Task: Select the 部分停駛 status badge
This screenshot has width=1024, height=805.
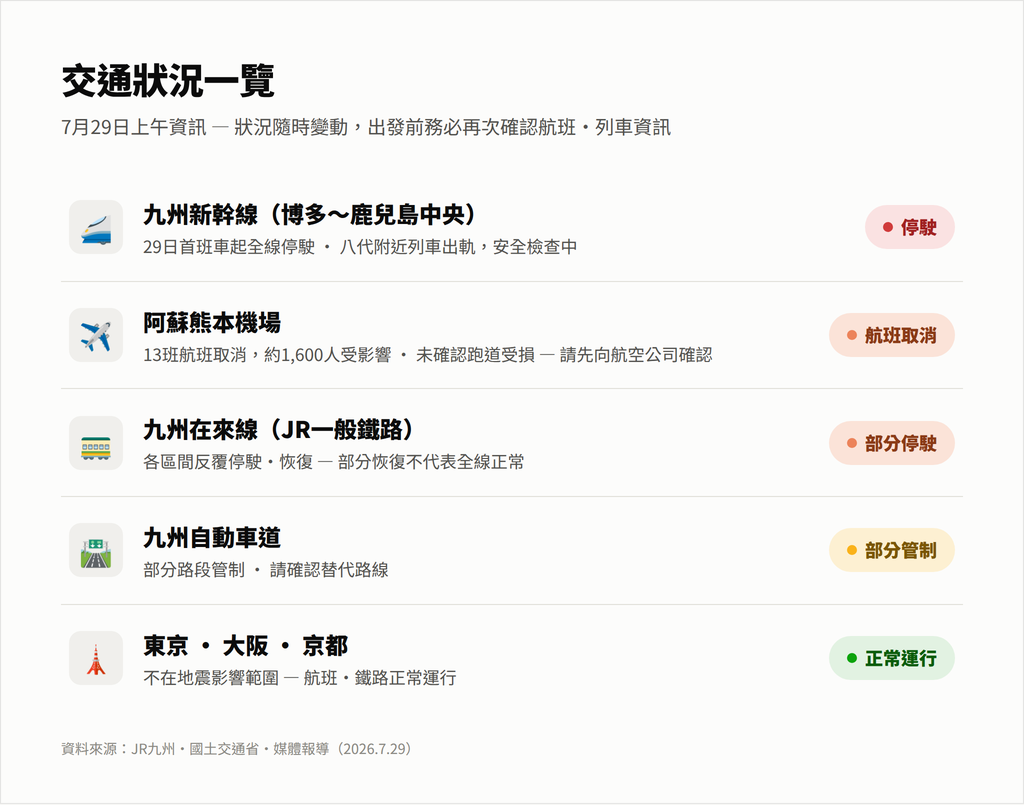Action: pos(892,443)
